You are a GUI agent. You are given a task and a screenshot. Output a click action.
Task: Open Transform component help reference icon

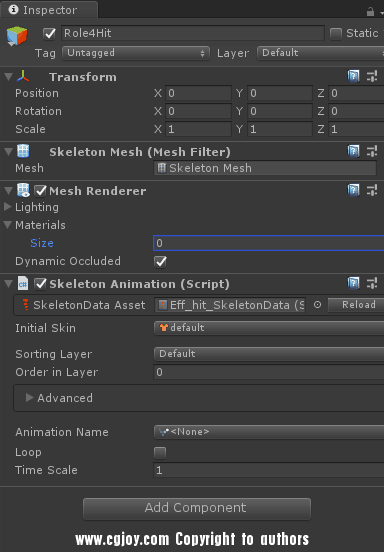coord(354,76)
